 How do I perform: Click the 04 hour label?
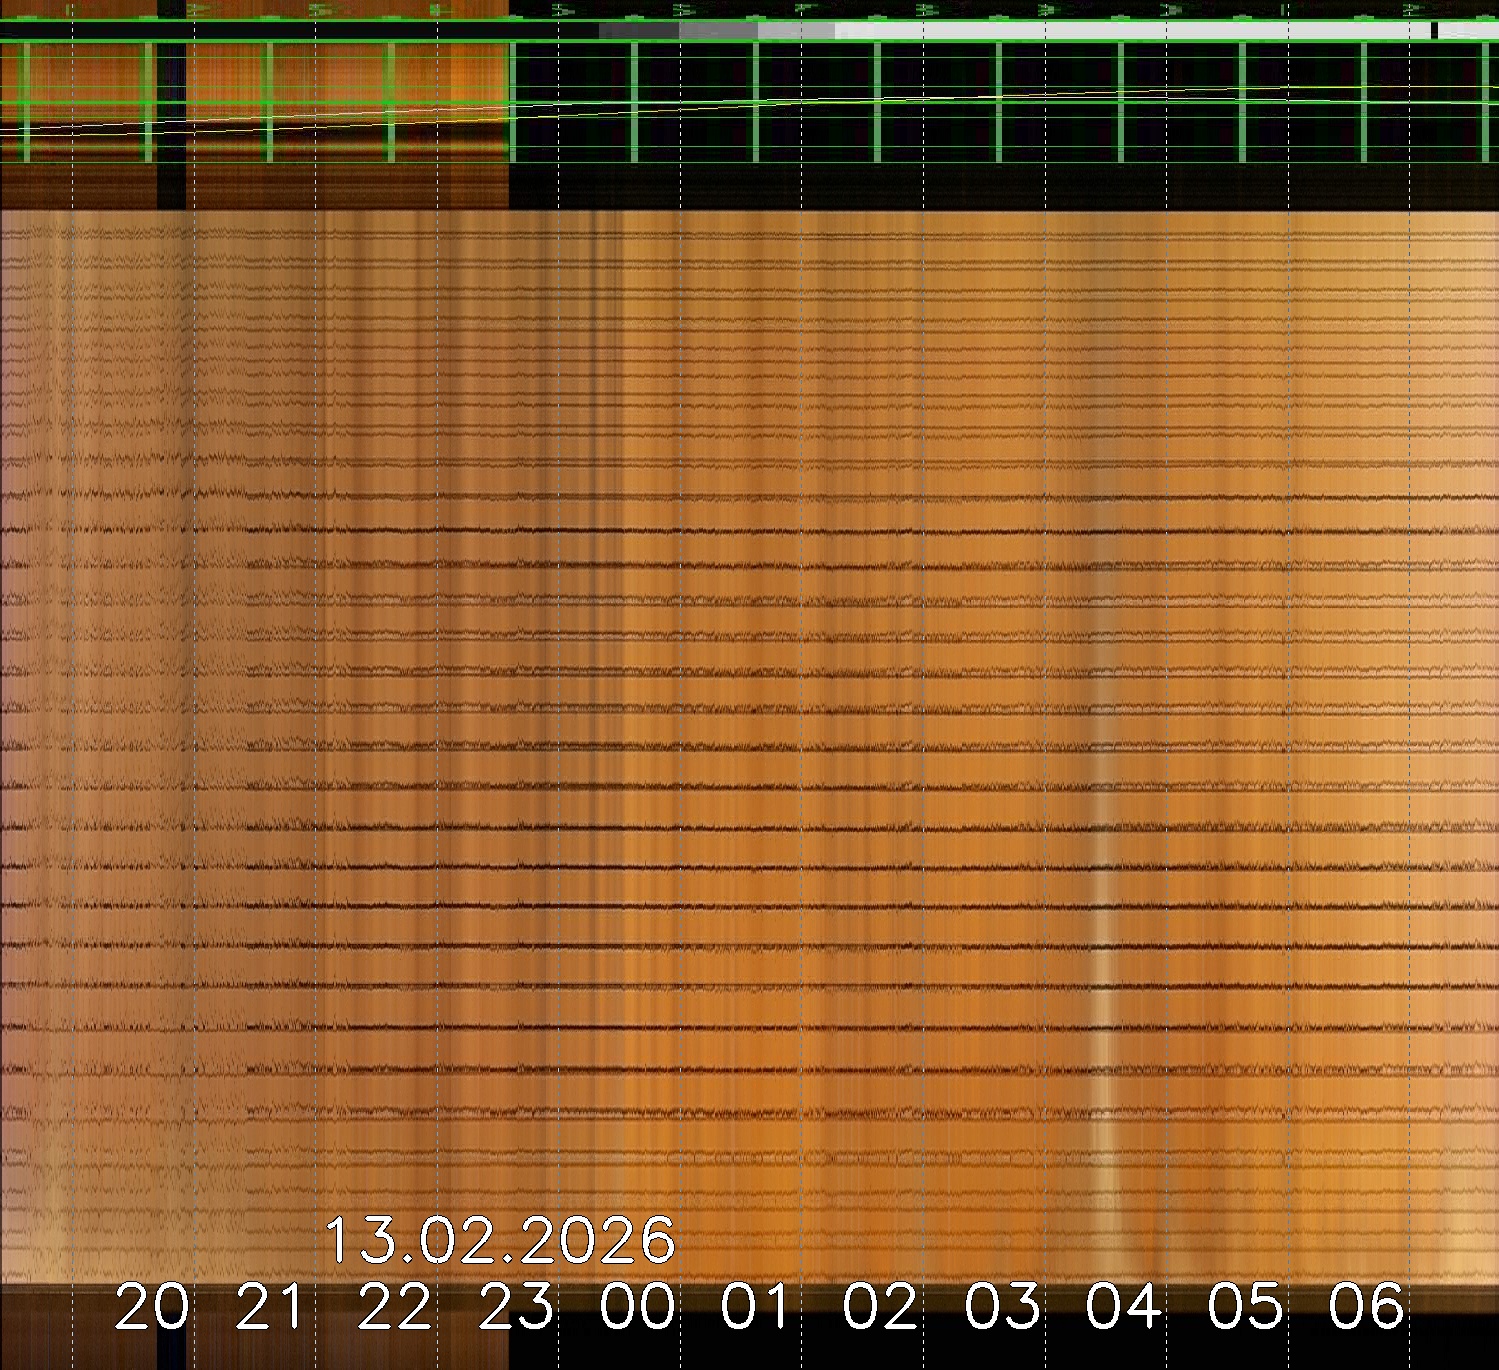pos(1124,1307)
